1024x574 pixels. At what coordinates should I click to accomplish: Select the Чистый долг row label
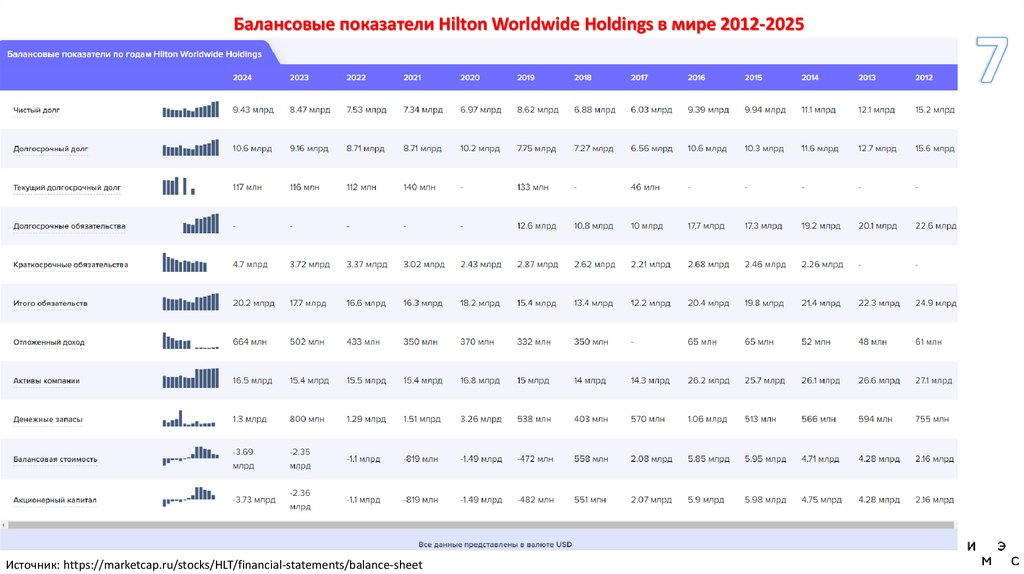point(37,110)
